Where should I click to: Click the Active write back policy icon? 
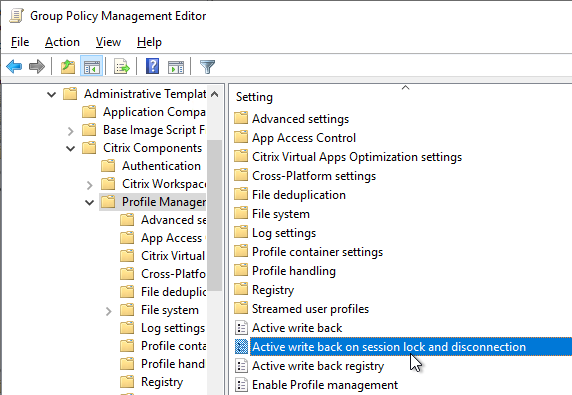click(x=241, y=328)
